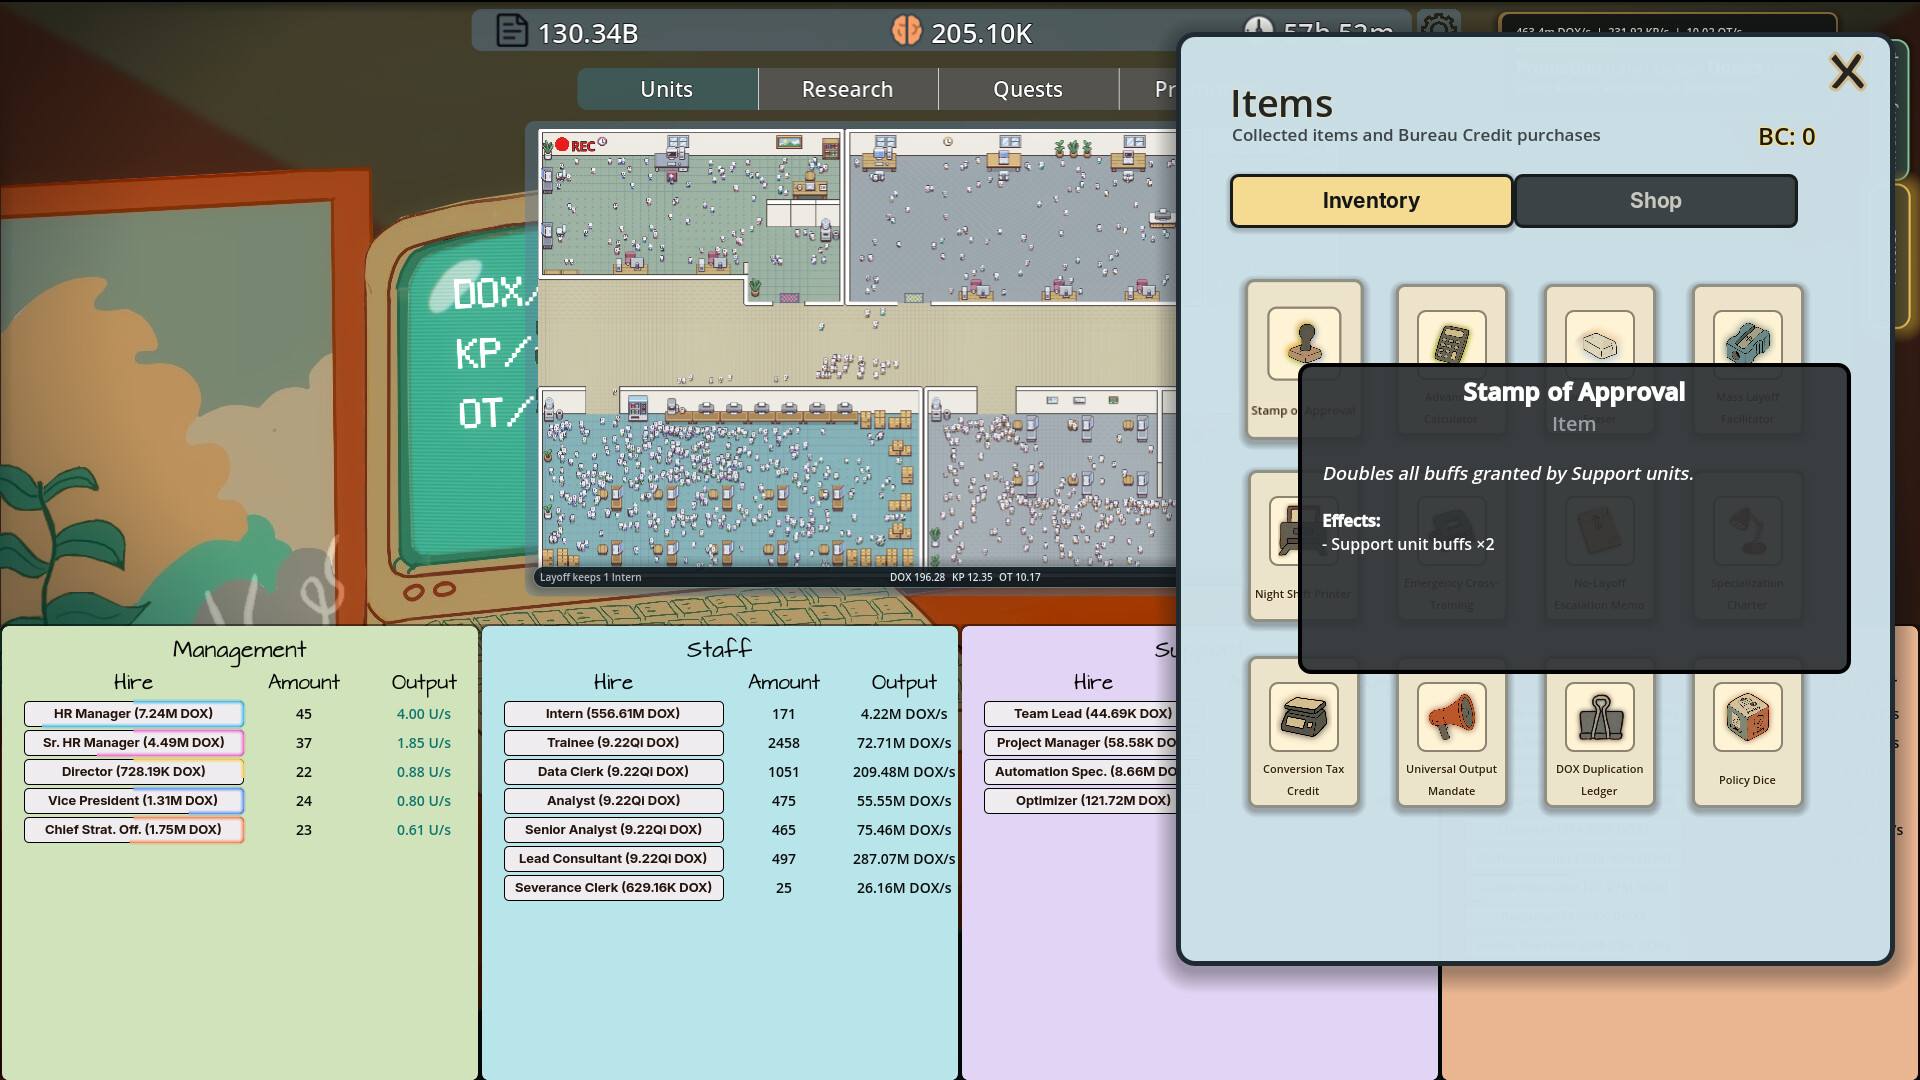Click the red REC indicator in office view

pyautogui.click(x=575, y=145)
